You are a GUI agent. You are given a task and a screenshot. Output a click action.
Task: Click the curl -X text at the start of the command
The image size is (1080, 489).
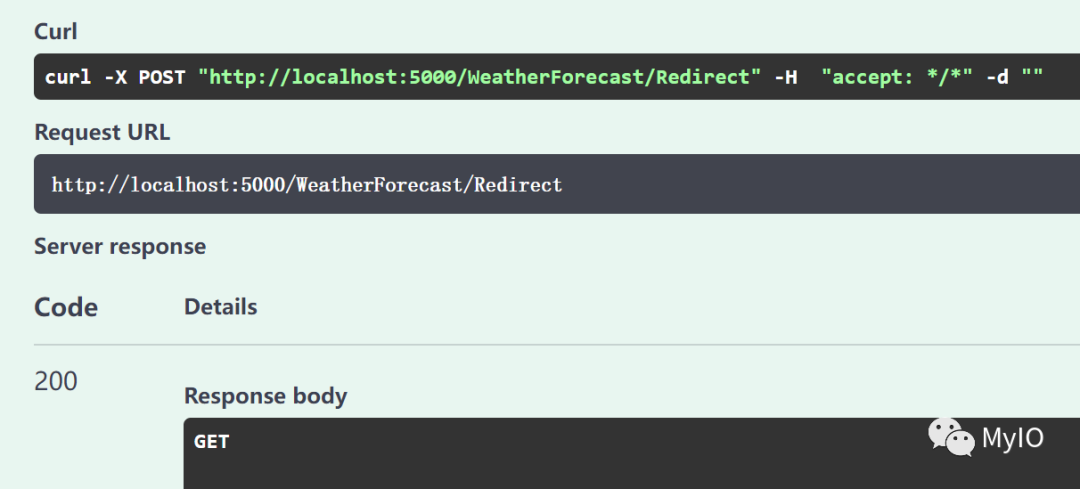[x=85, y=77]
